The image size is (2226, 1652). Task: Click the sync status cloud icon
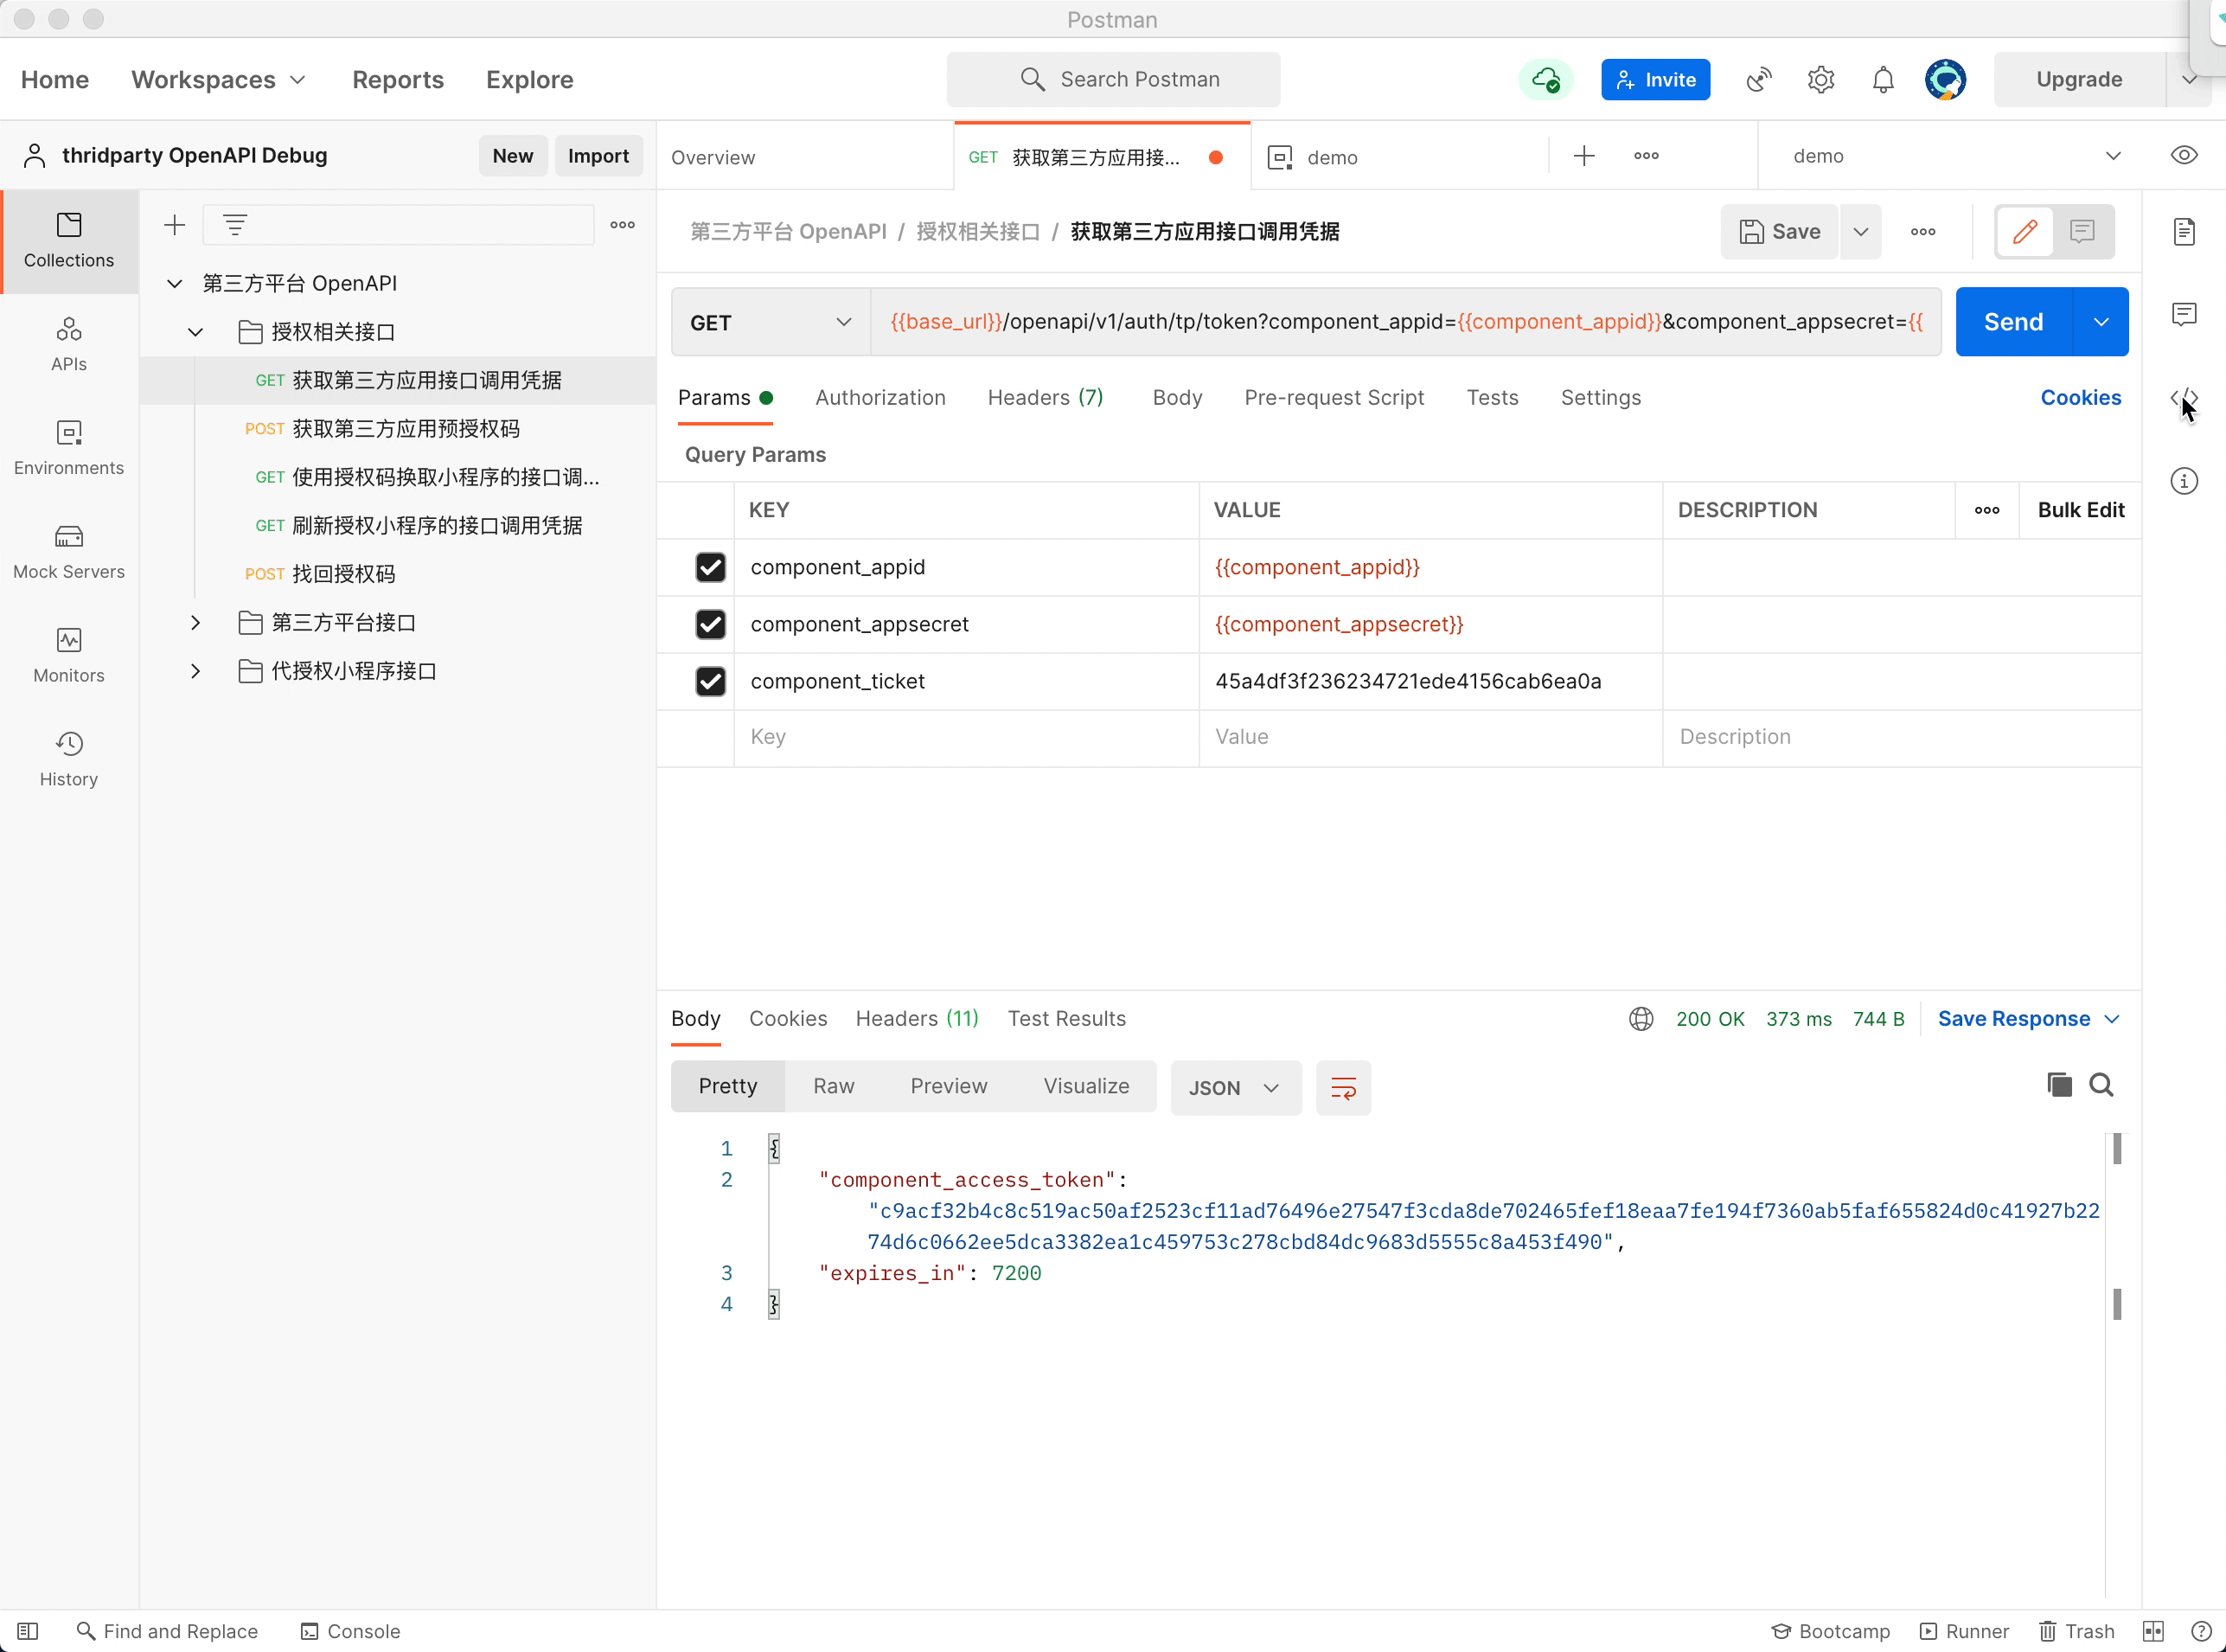[1546, 80]
